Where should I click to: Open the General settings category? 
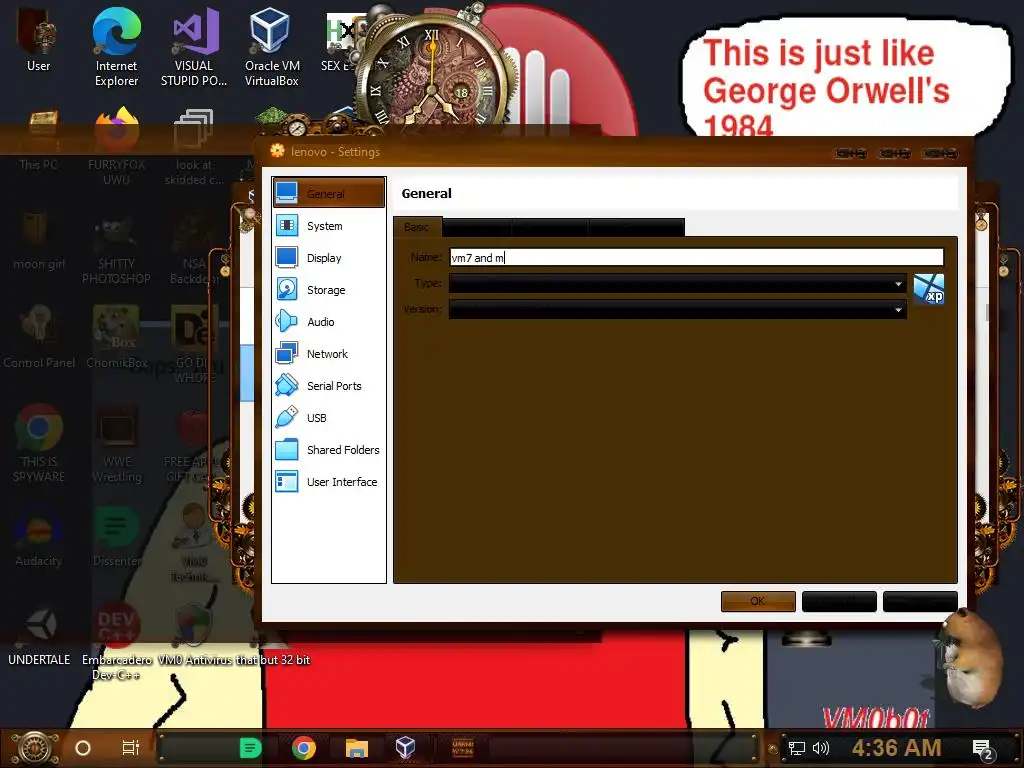328,193
